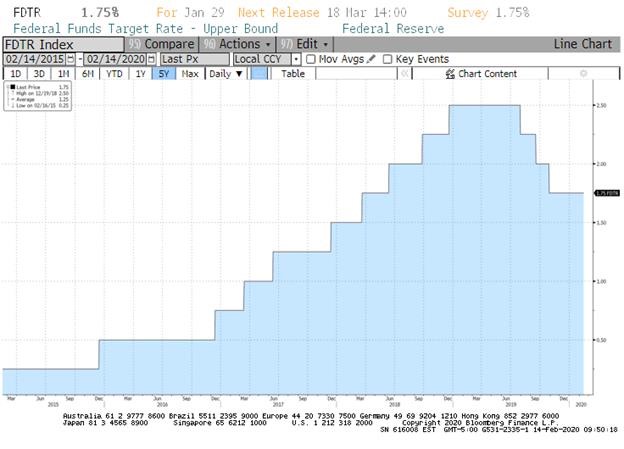Click the Chart Content icon button
The image size is (624, 449).
[449, 74]
